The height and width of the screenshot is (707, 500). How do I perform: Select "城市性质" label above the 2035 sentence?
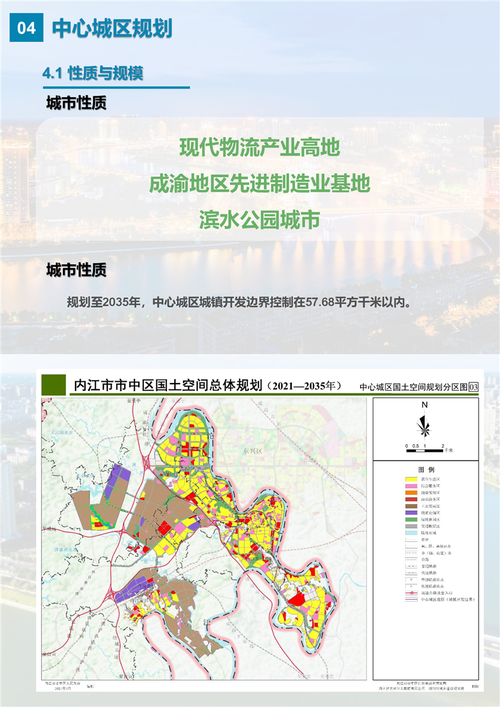76,271
